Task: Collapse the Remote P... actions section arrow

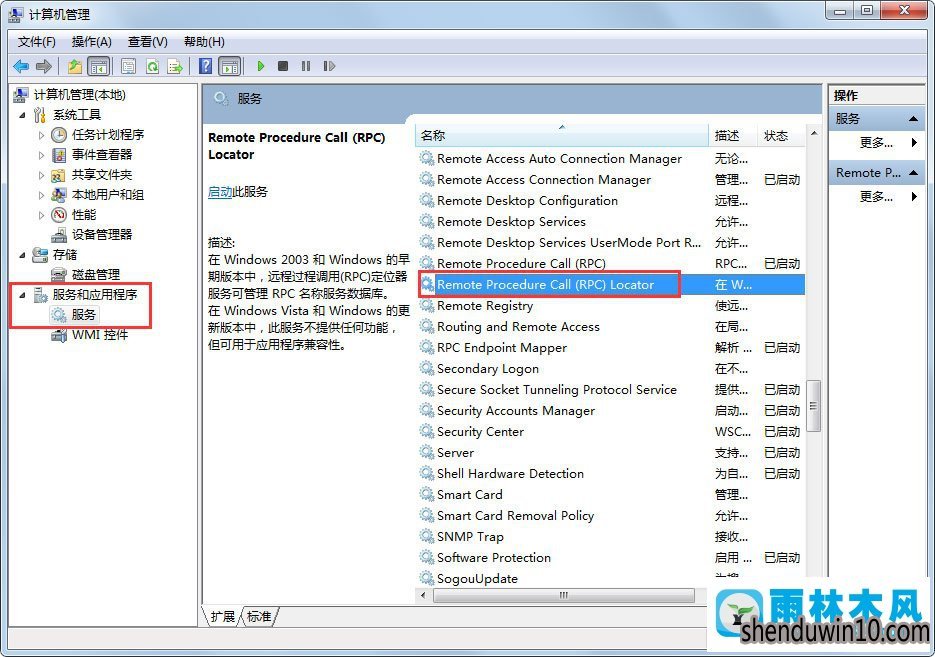Action: tap(913, 173)
